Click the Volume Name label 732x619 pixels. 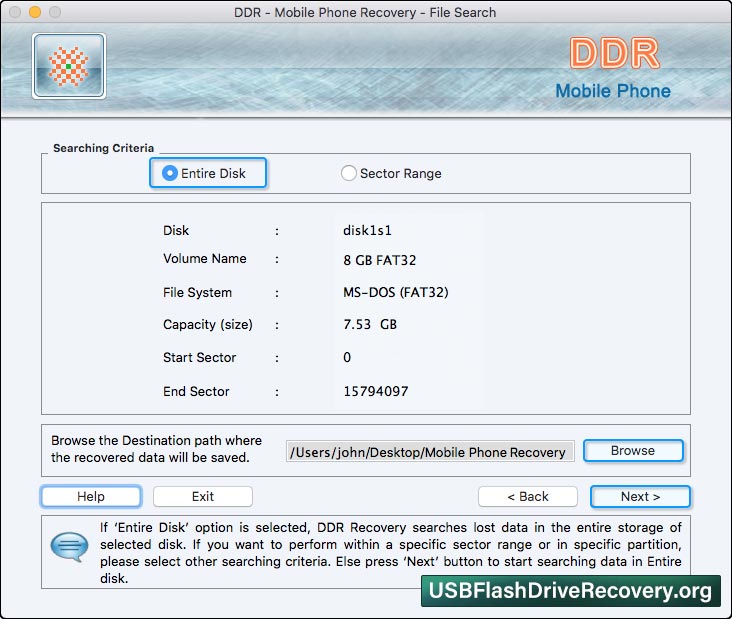coord(204,259)
